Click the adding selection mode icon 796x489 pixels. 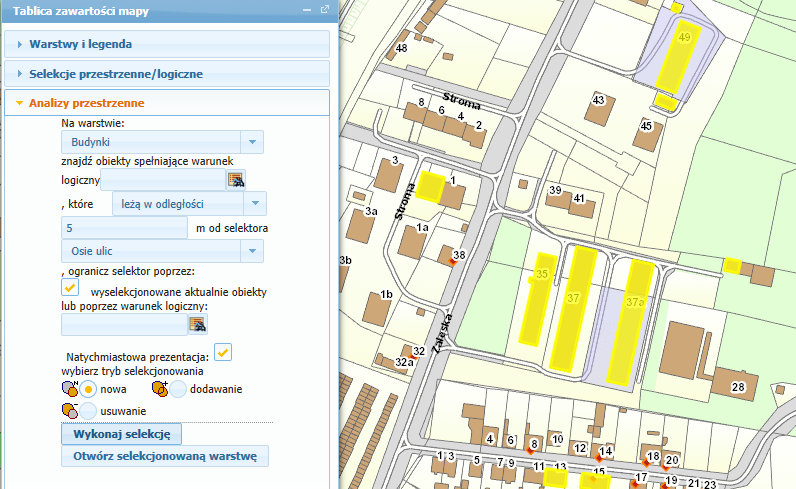pos(160,389)
